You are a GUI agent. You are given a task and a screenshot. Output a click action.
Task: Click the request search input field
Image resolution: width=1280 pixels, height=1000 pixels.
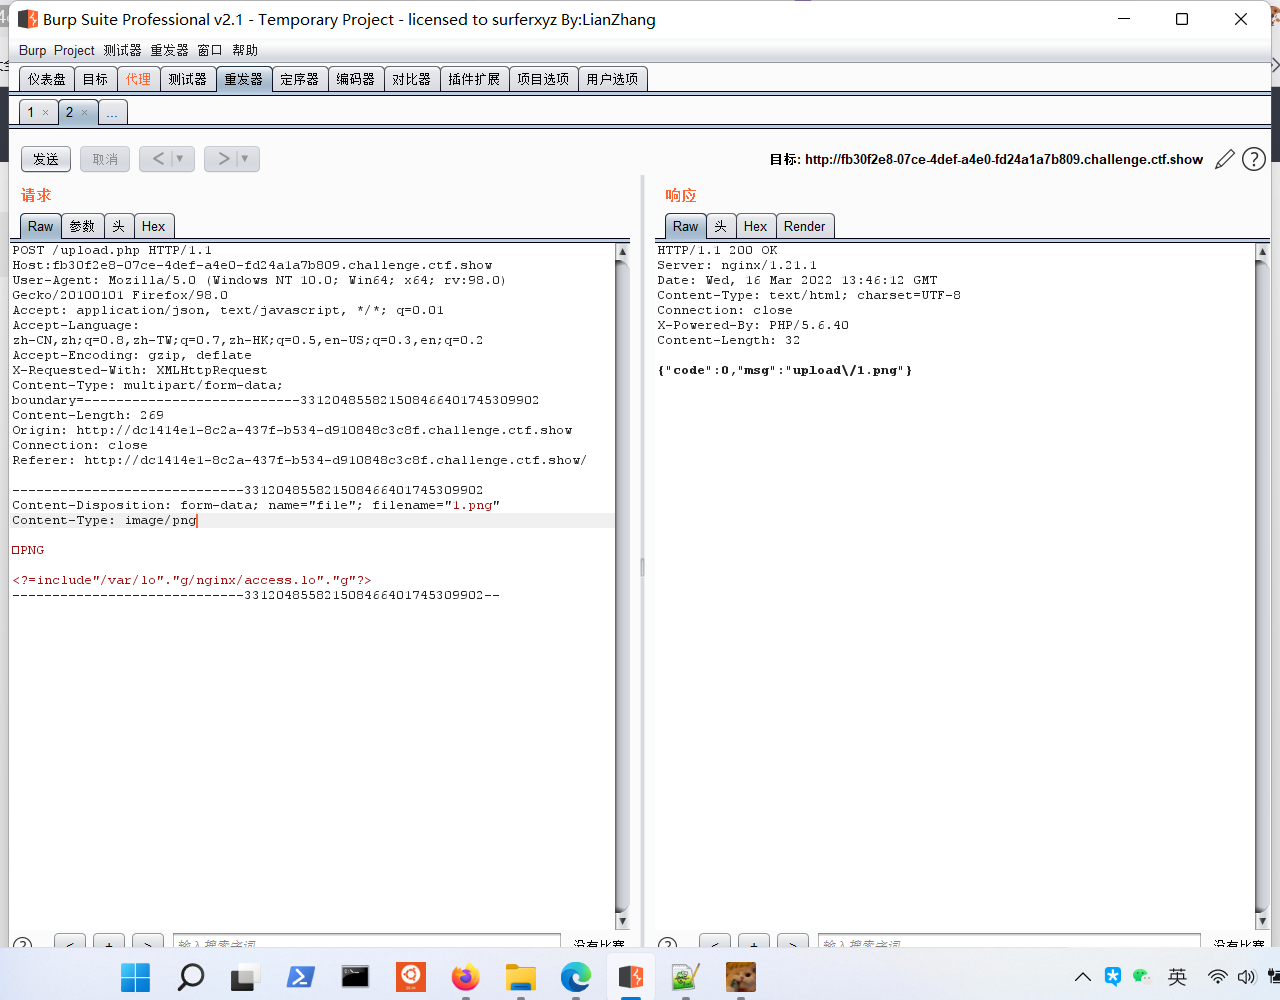(x=366, y=942)
